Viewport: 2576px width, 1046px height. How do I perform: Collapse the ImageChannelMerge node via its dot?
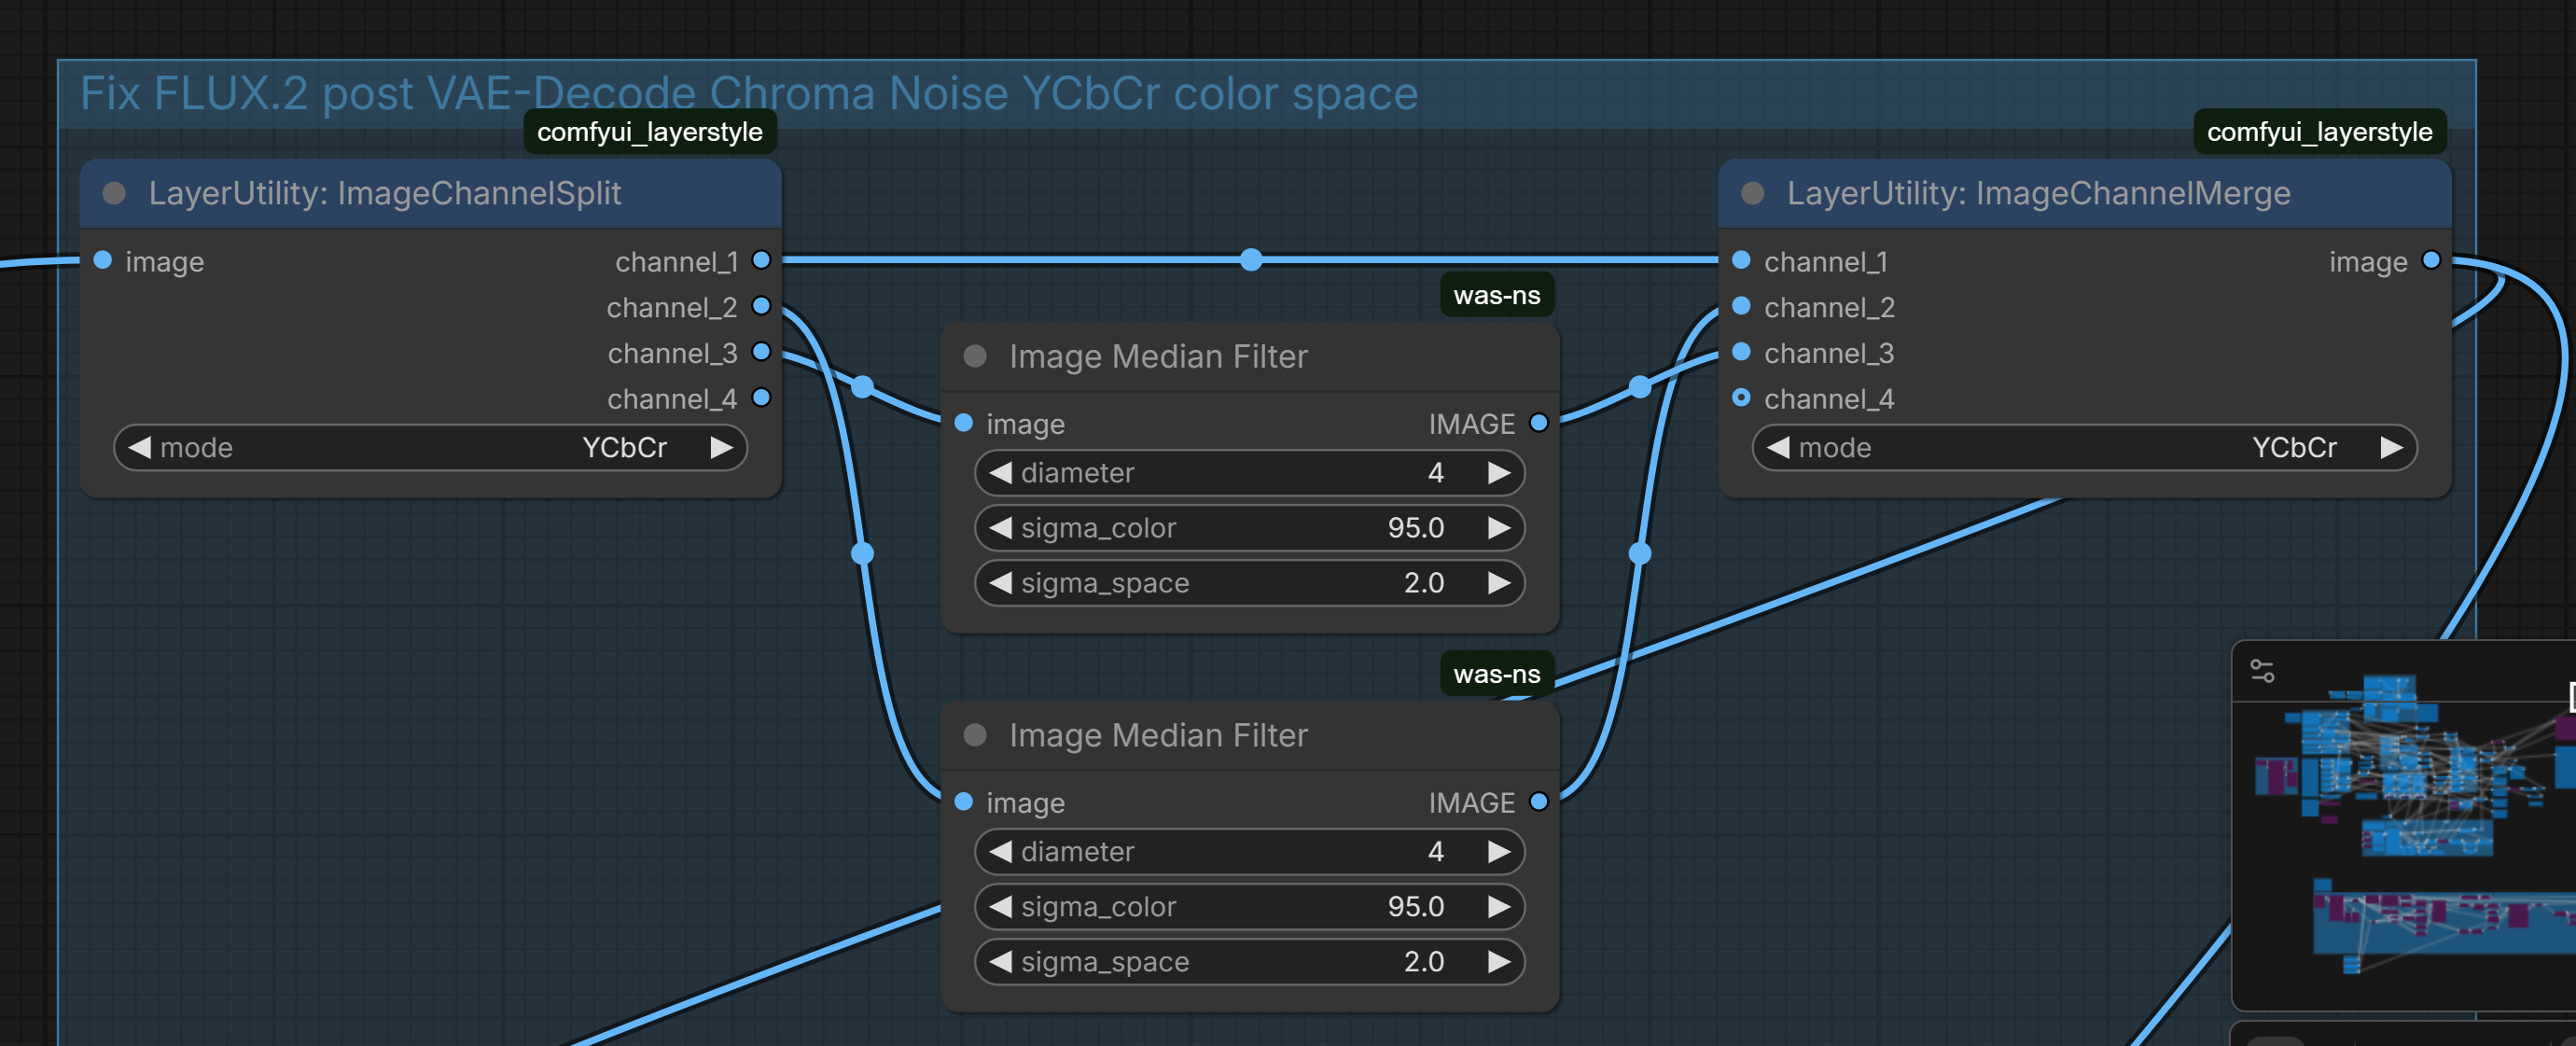coord(1752,193)
